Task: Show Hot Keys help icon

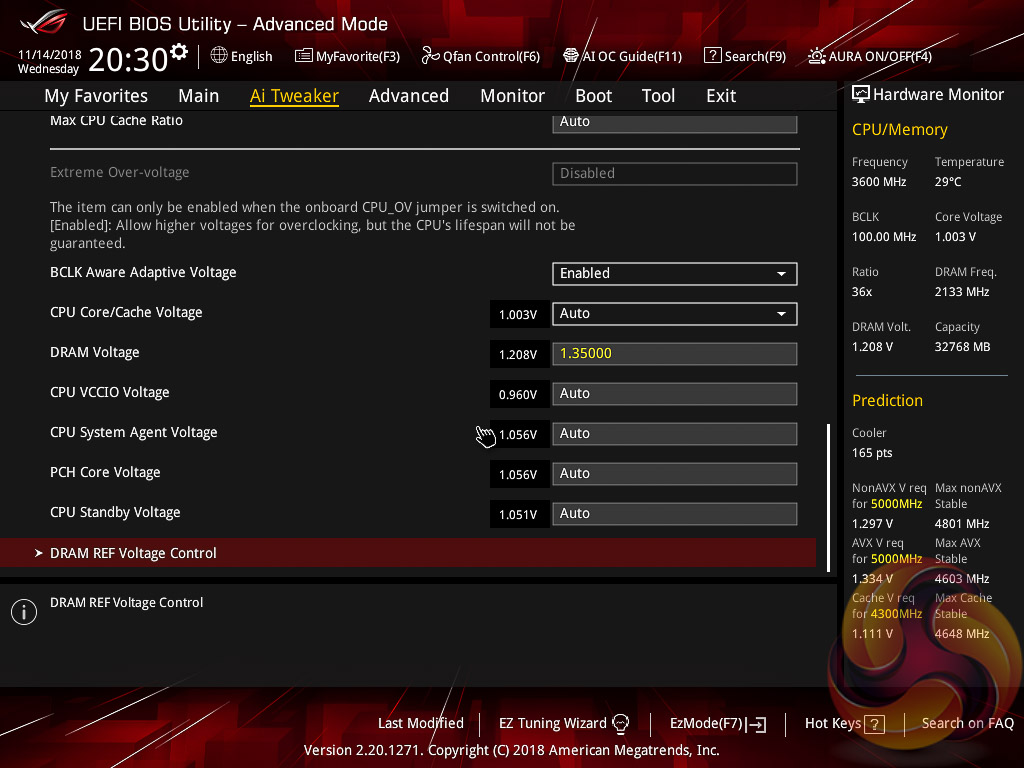Action: click(875, 724)
